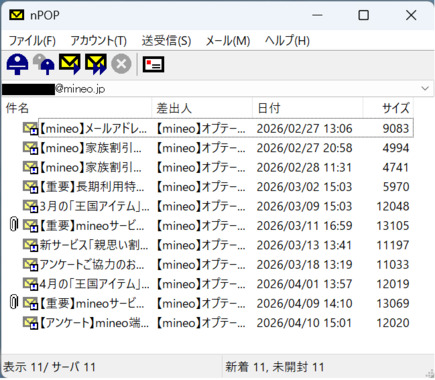Click the send/receive marked mail icon
This screenshot has height=380, width=435.
70,64
